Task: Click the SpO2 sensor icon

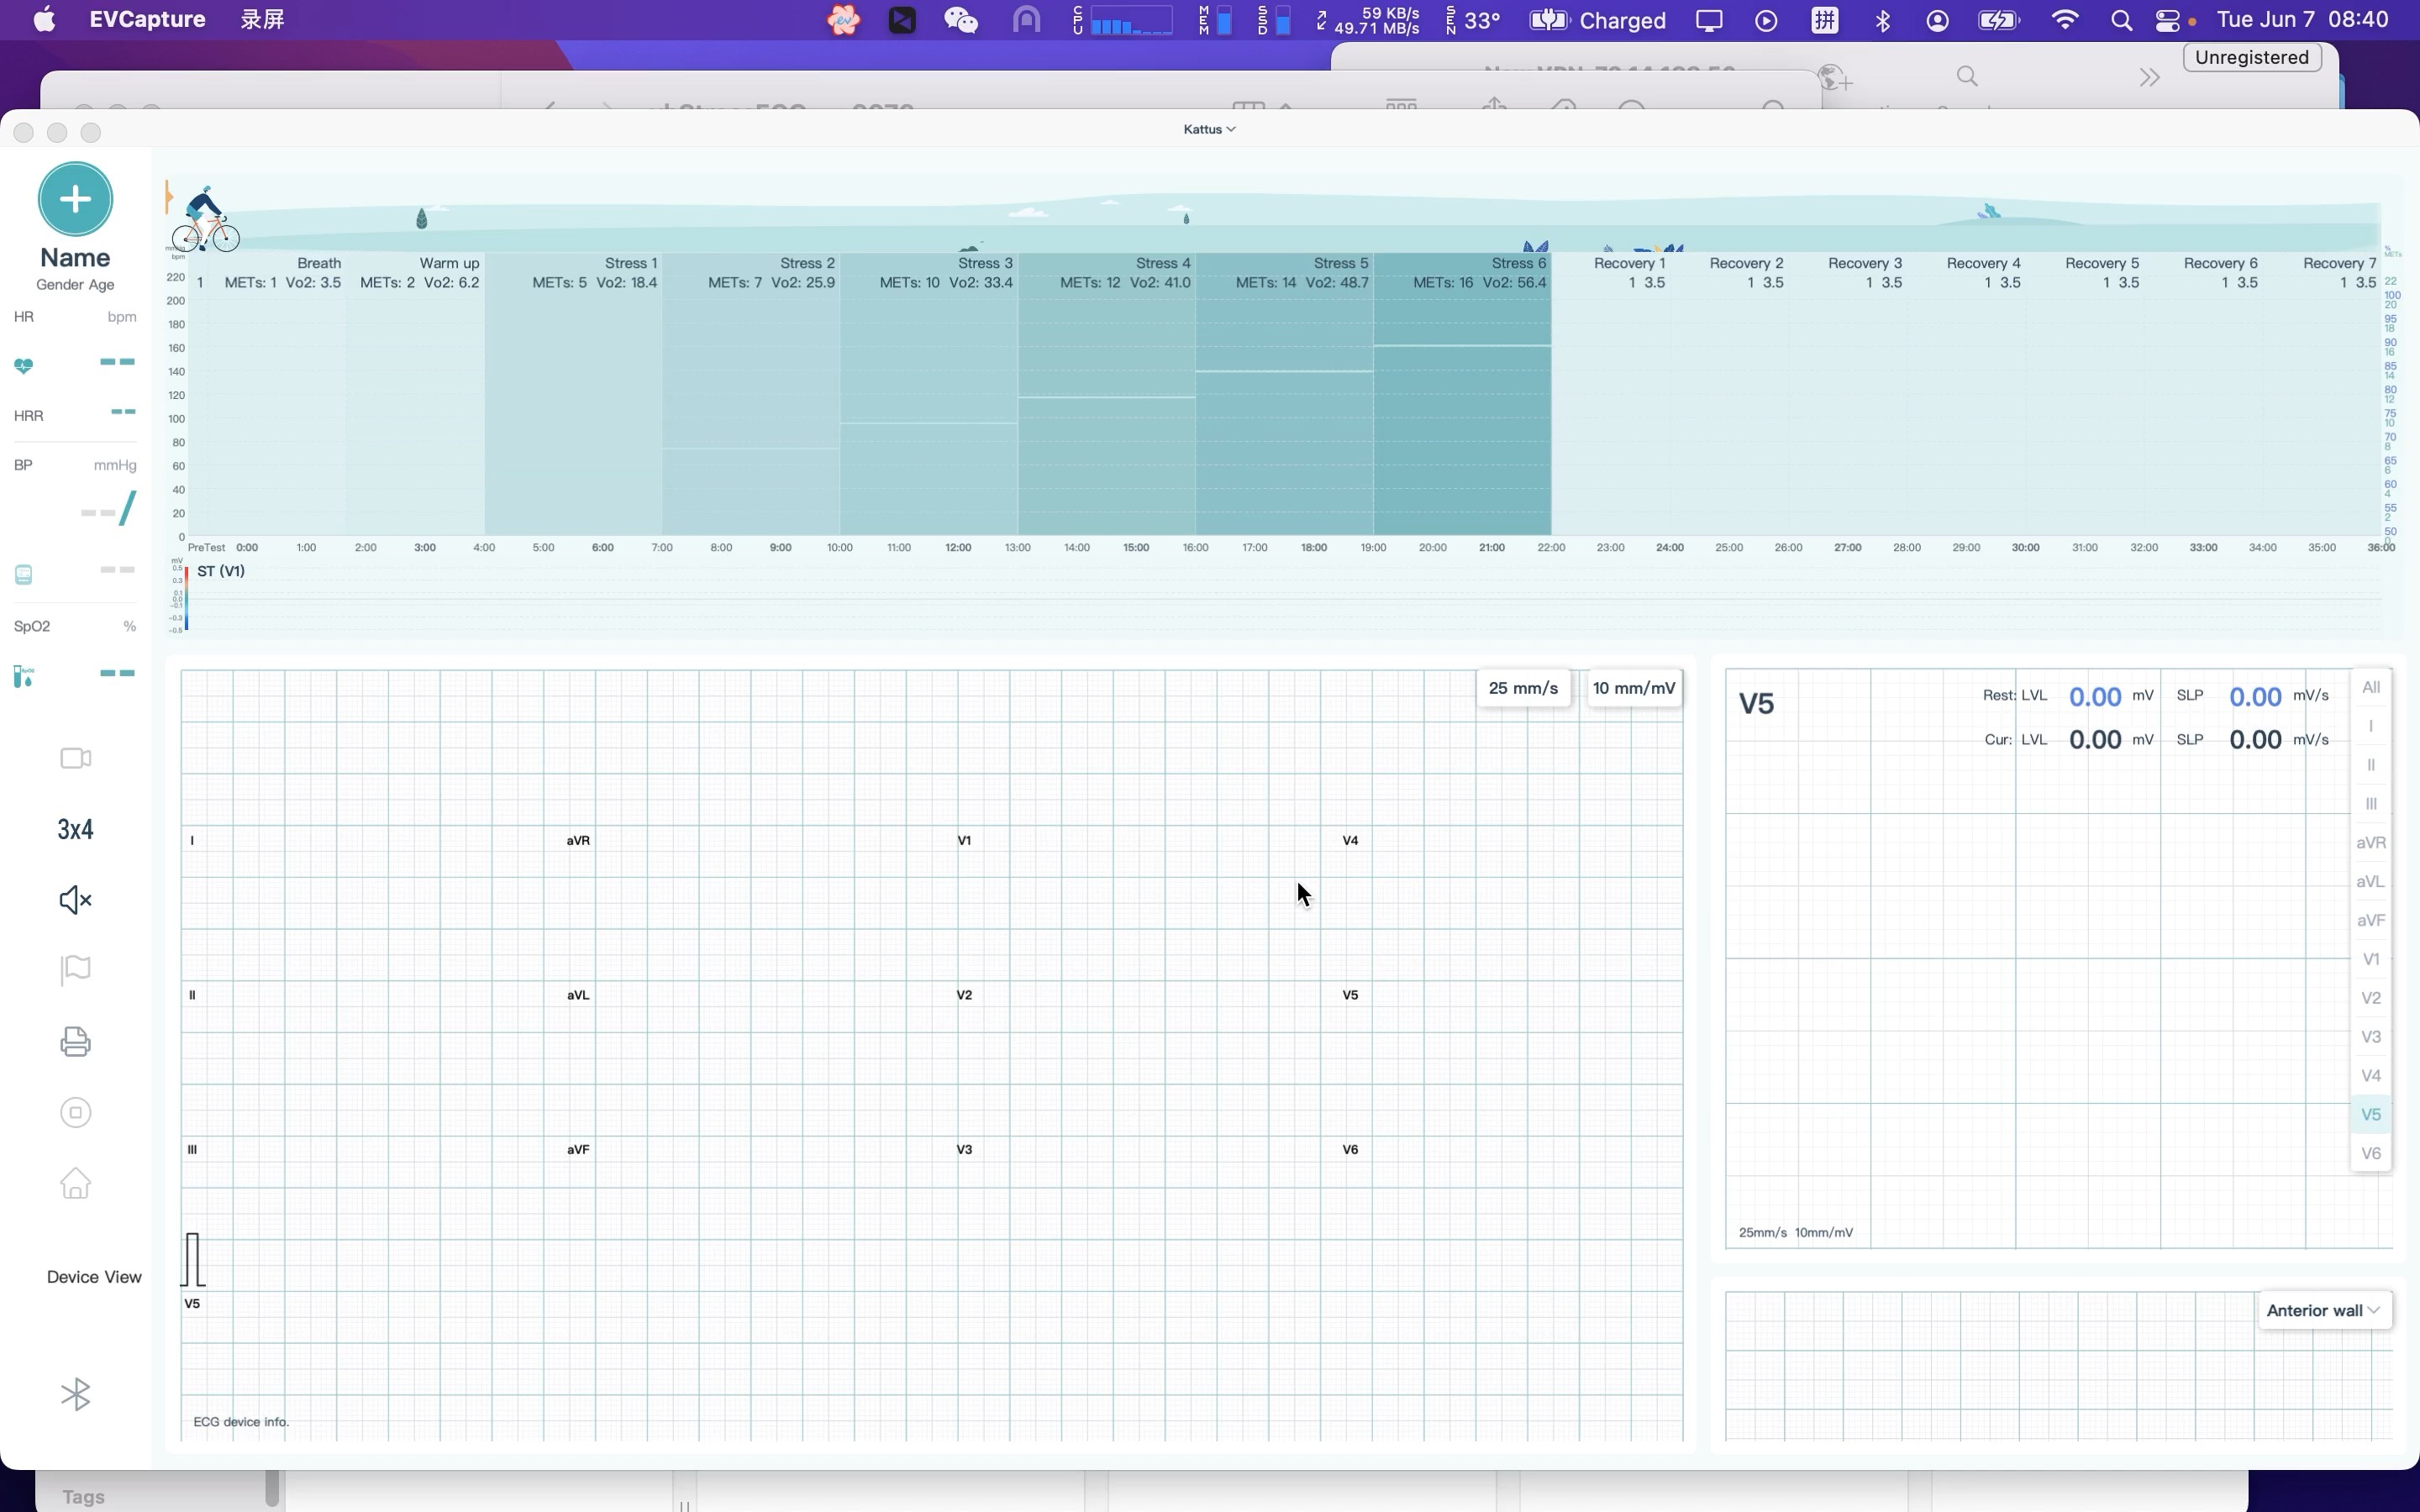Action: (24, 677)
